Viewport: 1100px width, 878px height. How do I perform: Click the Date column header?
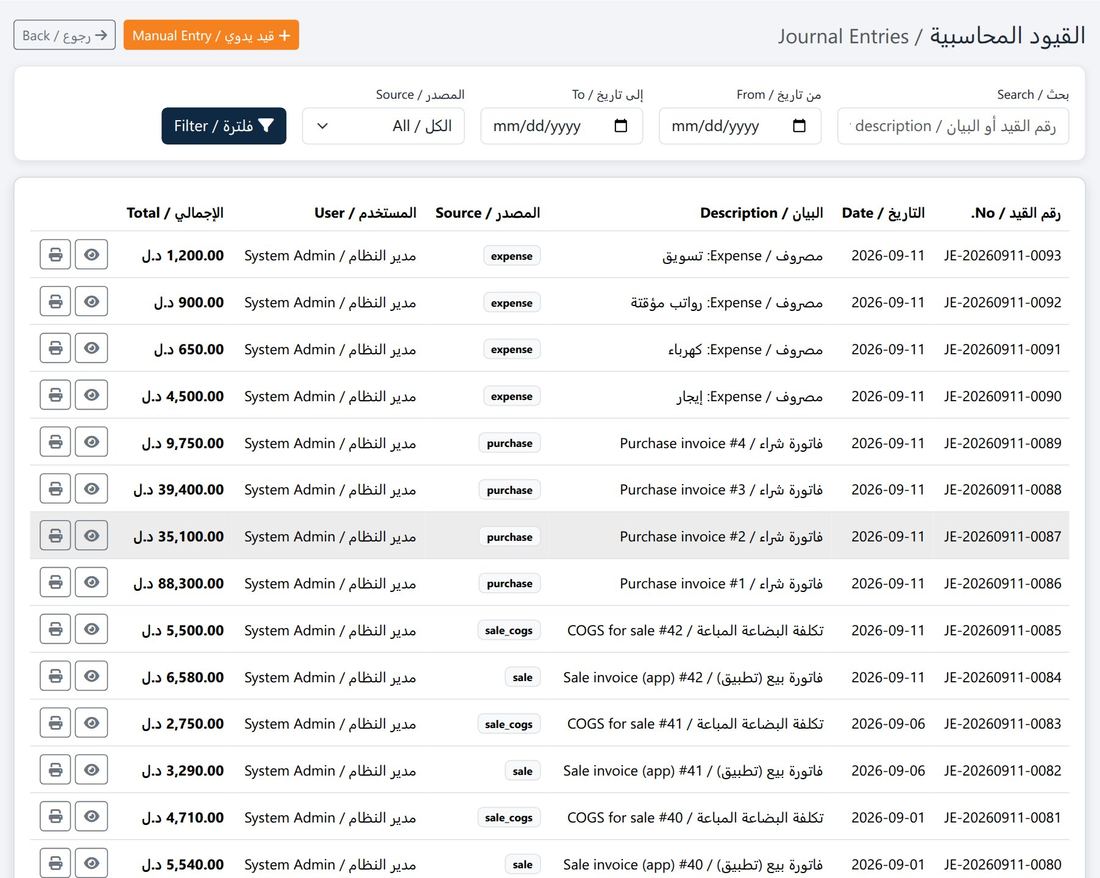pyautogui.click(x=883, y=212)
